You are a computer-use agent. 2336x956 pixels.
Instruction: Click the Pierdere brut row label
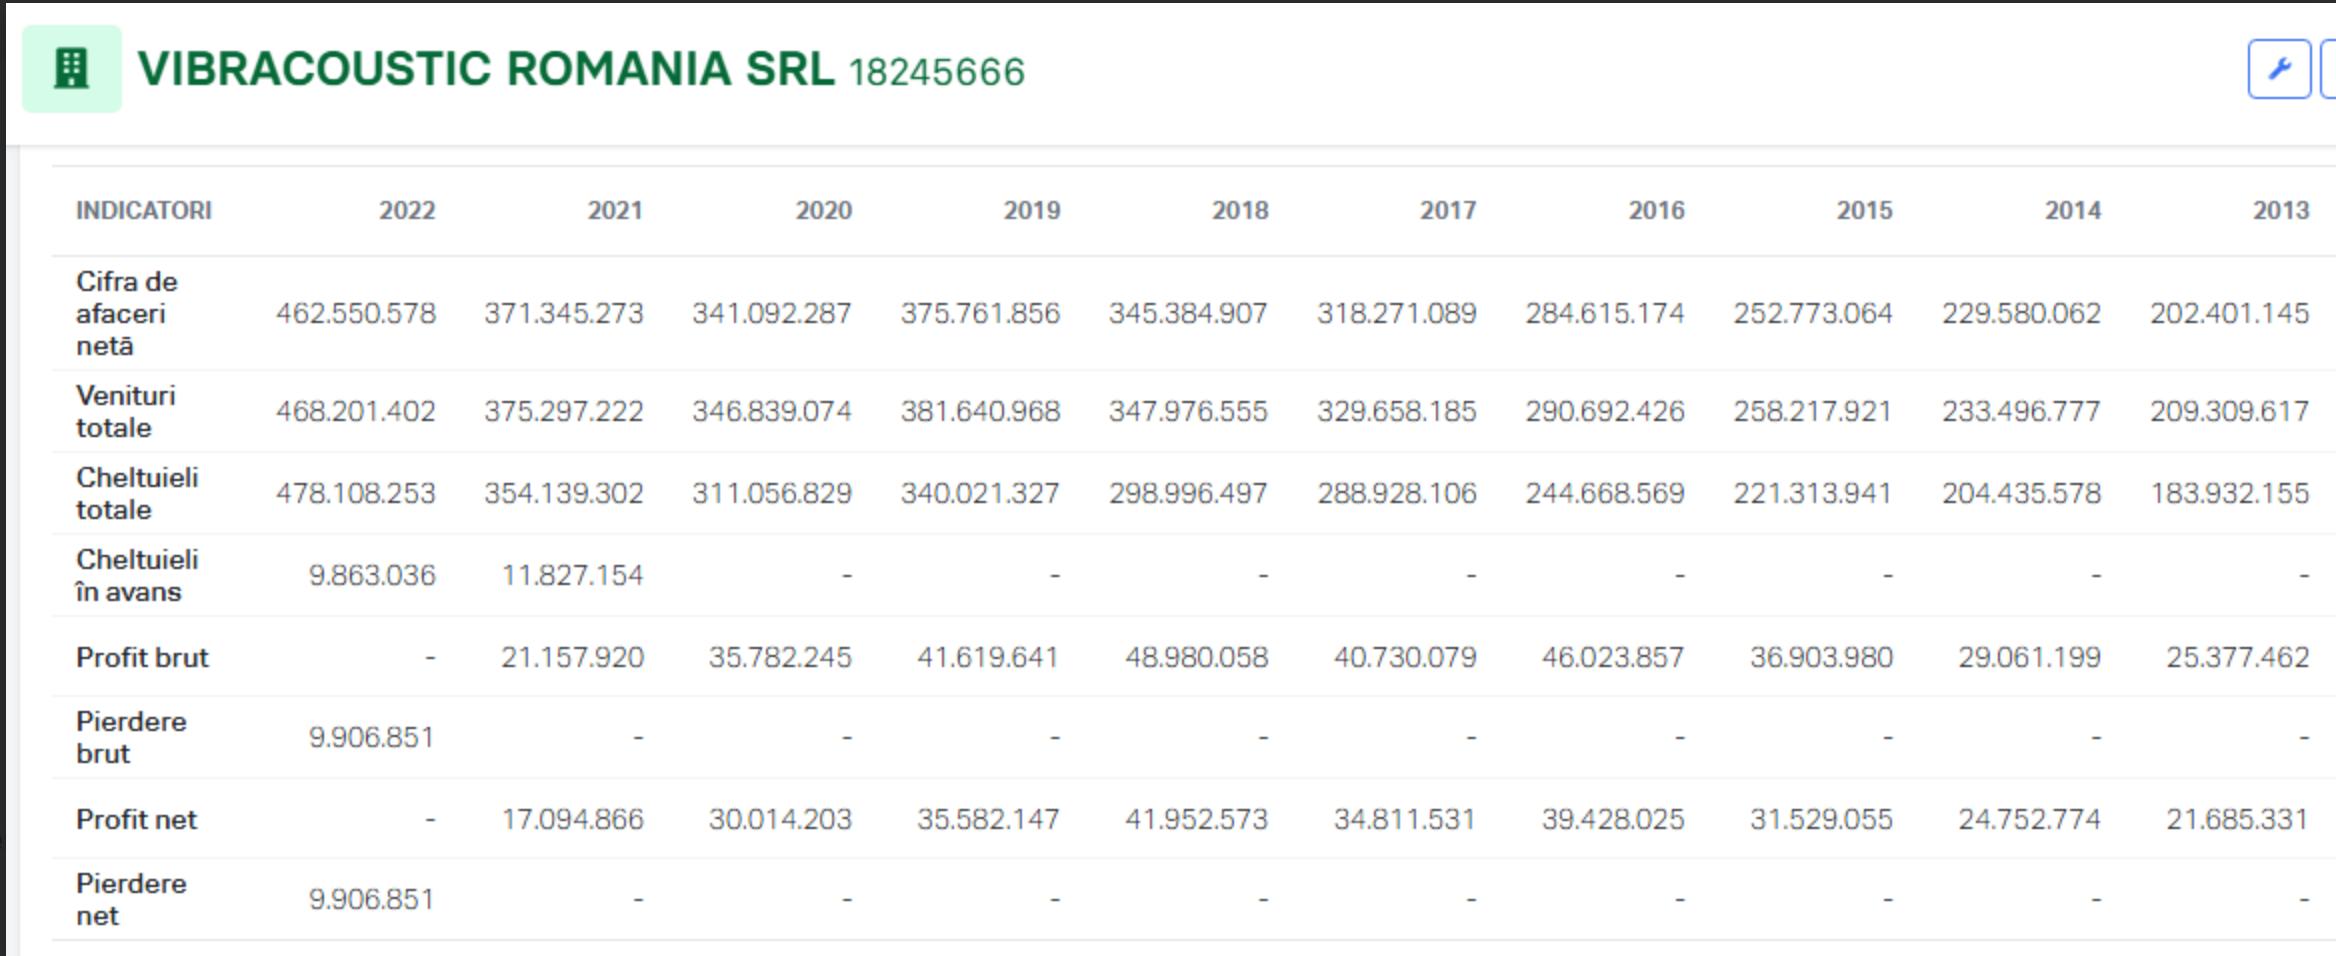131,737
